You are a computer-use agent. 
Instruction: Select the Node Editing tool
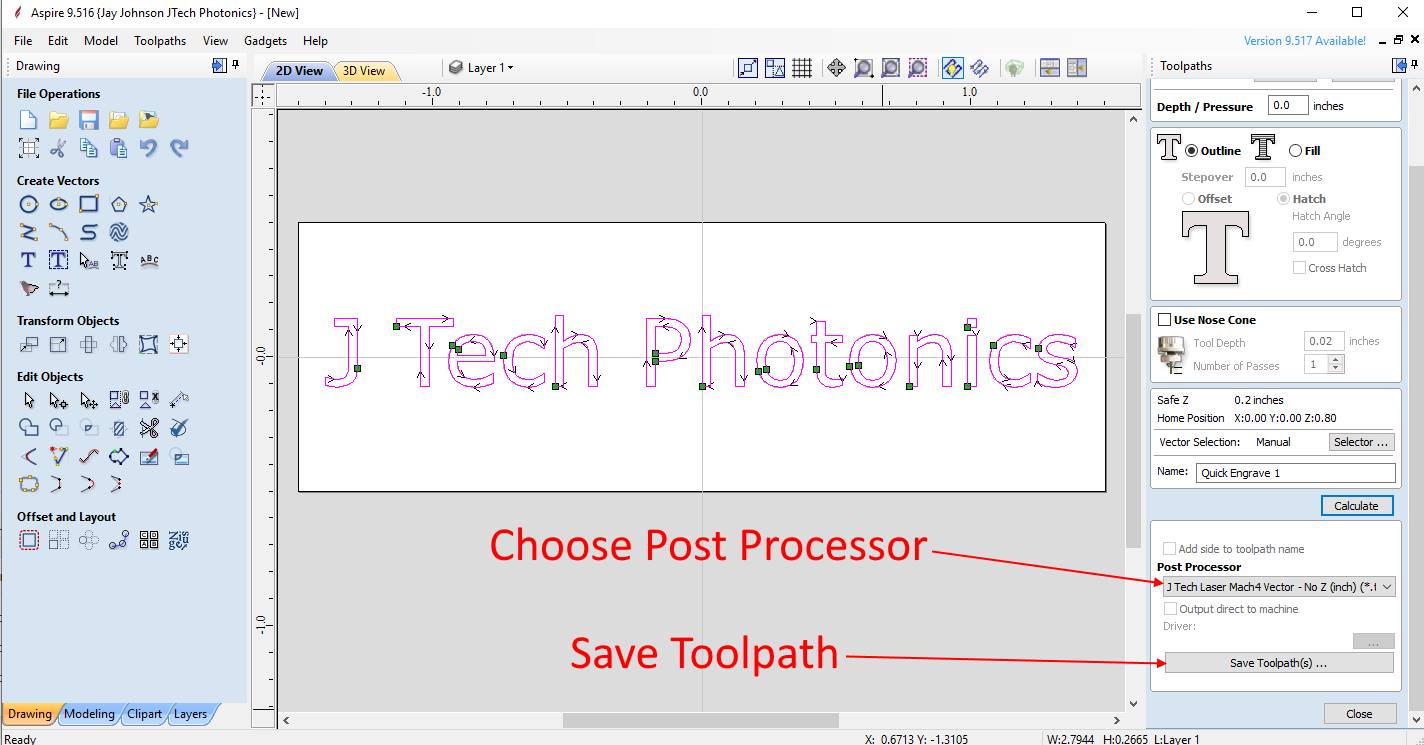58,399
